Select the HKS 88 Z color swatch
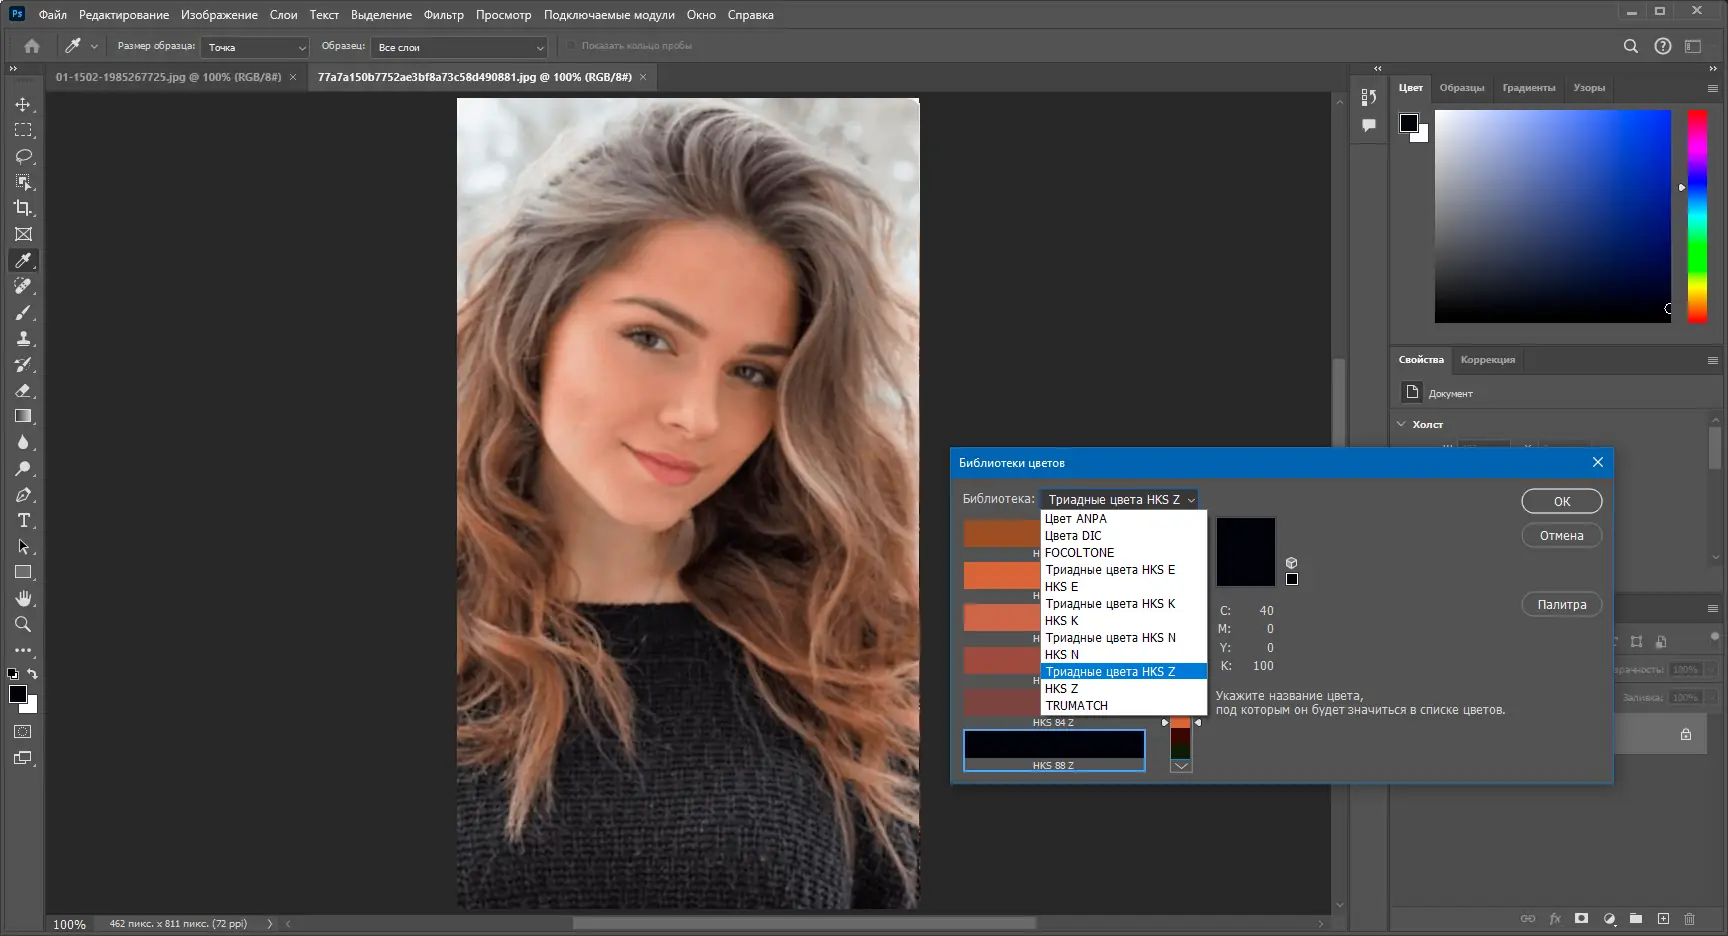Screen dimensions: 1728x936 (1054, 746)
